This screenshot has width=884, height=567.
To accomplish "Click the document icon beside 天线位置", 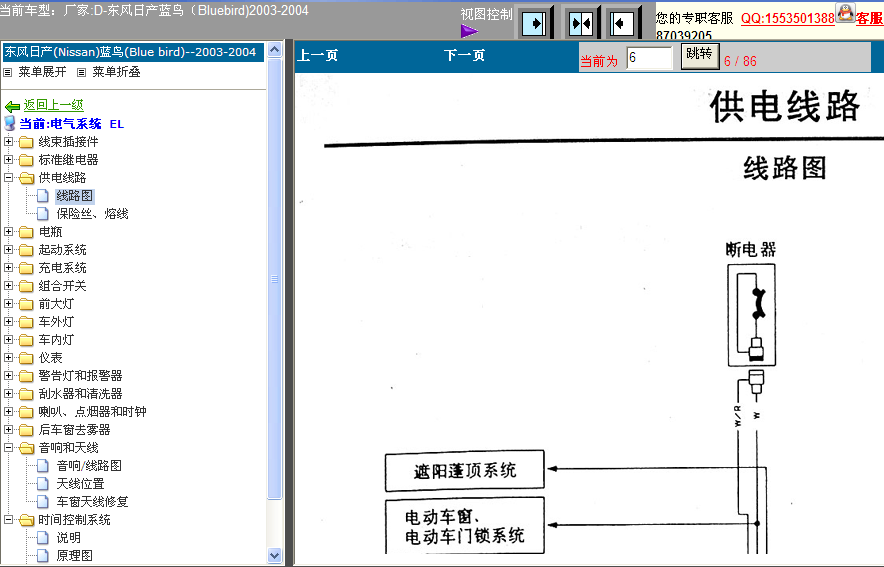I will click(x=43, y=484).
